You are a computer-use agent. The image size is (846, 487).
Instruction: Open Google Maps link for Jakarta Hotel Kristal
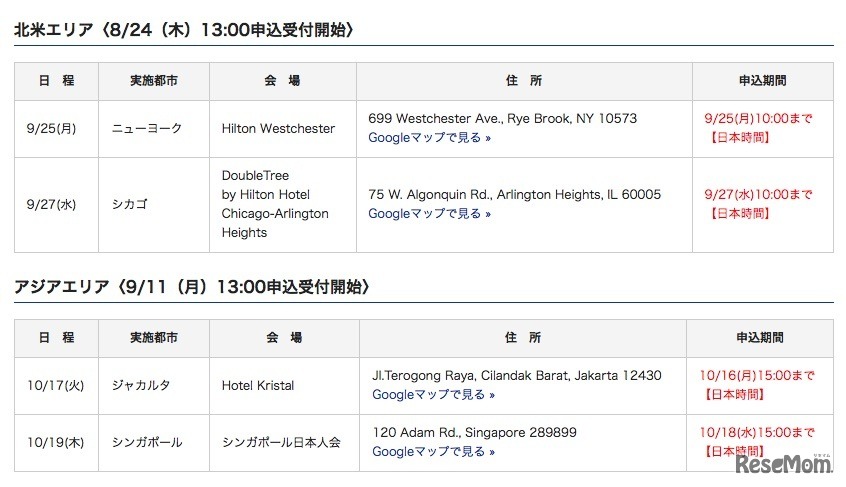pos(433,395)
